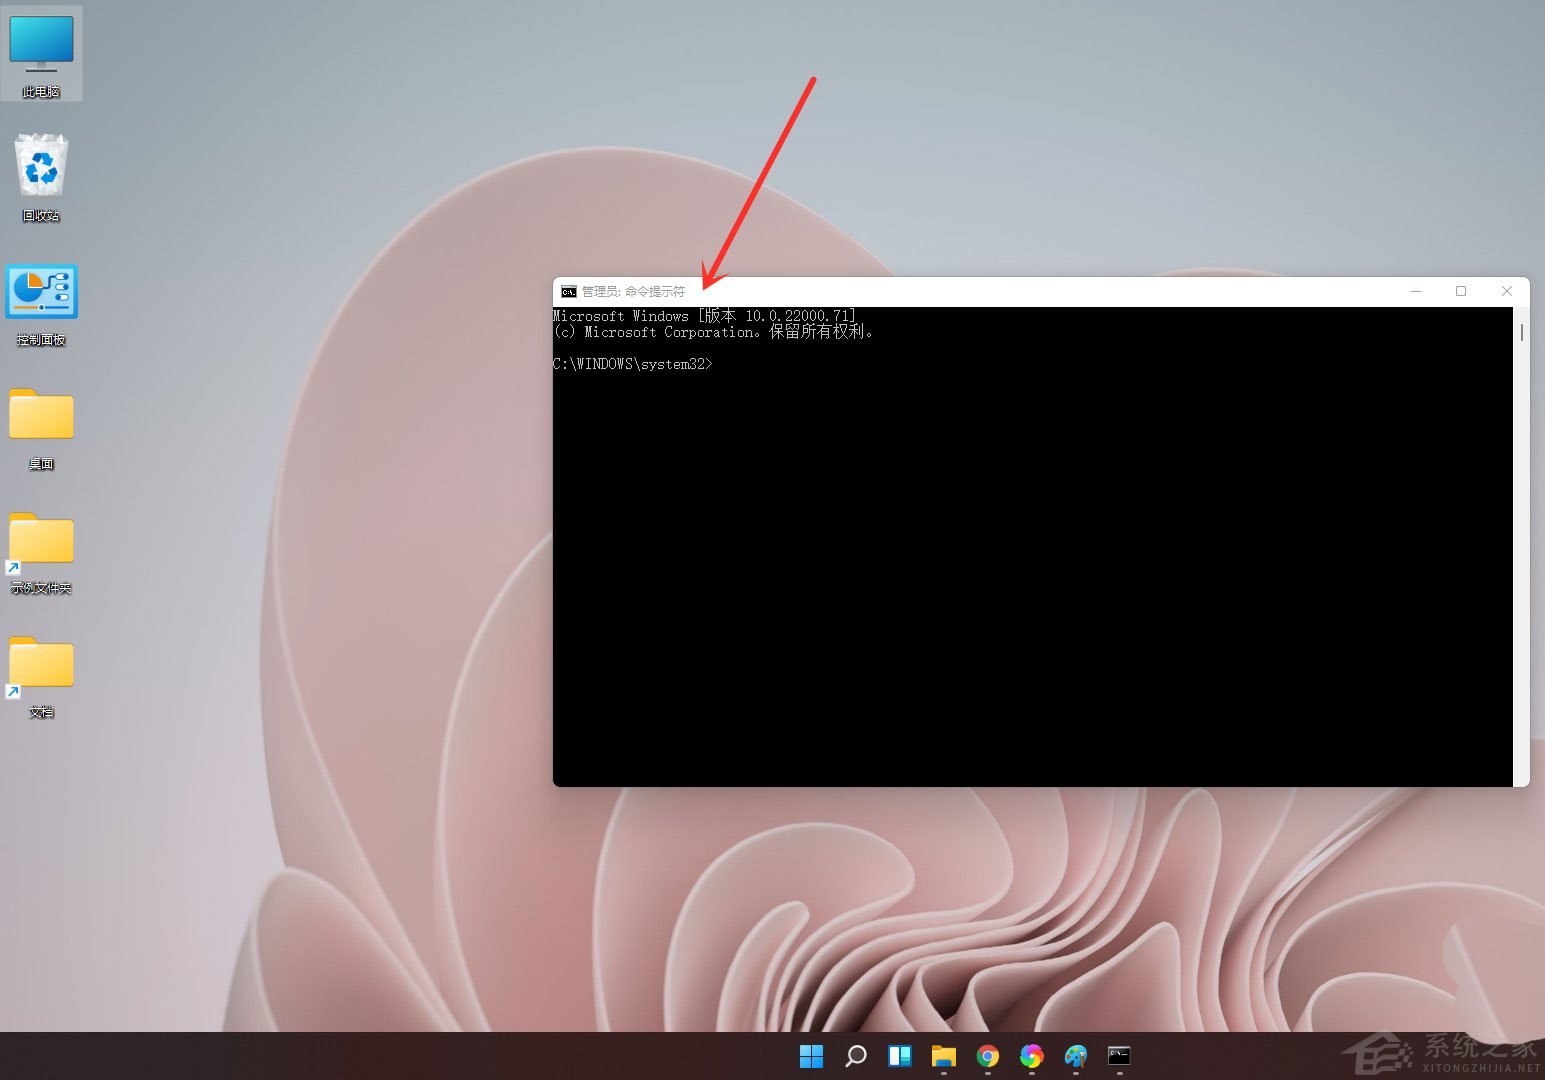The width and height of the screenshot is (1545, 1080).
Task: Select the Command Prompt taskbar icon
Action: pos(1119,1056)
